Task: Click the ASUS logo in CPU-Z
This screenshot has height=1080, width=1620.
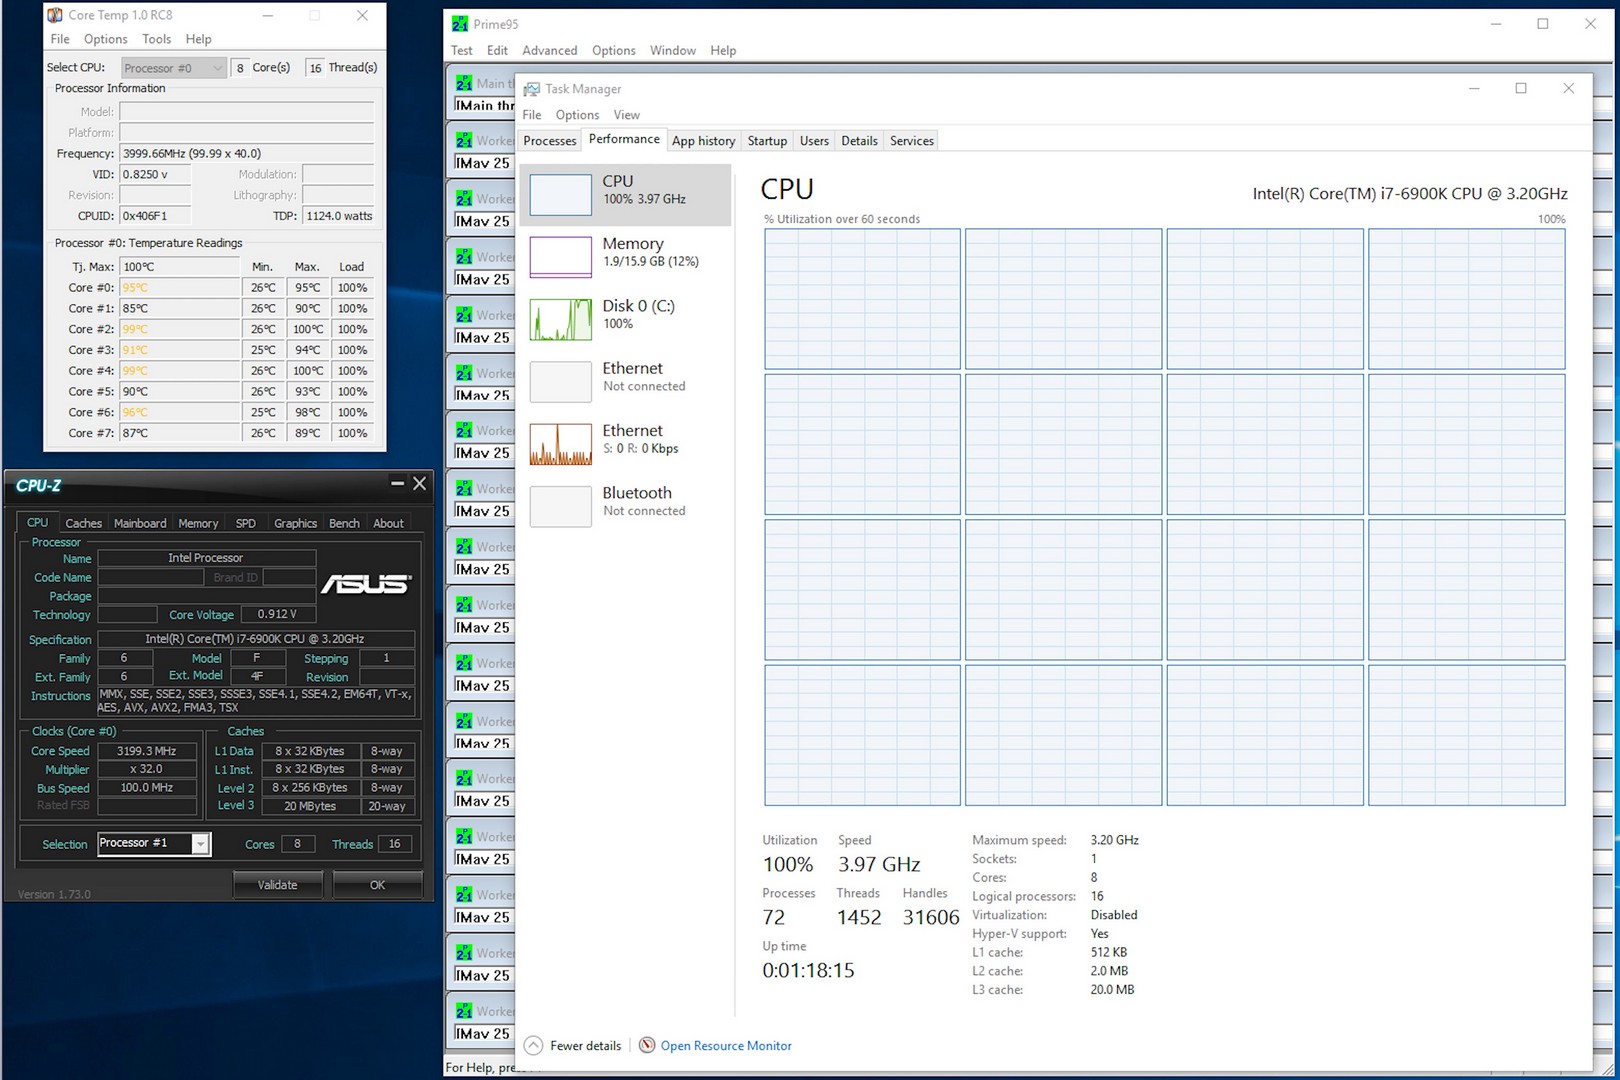Action: (366, 584)
